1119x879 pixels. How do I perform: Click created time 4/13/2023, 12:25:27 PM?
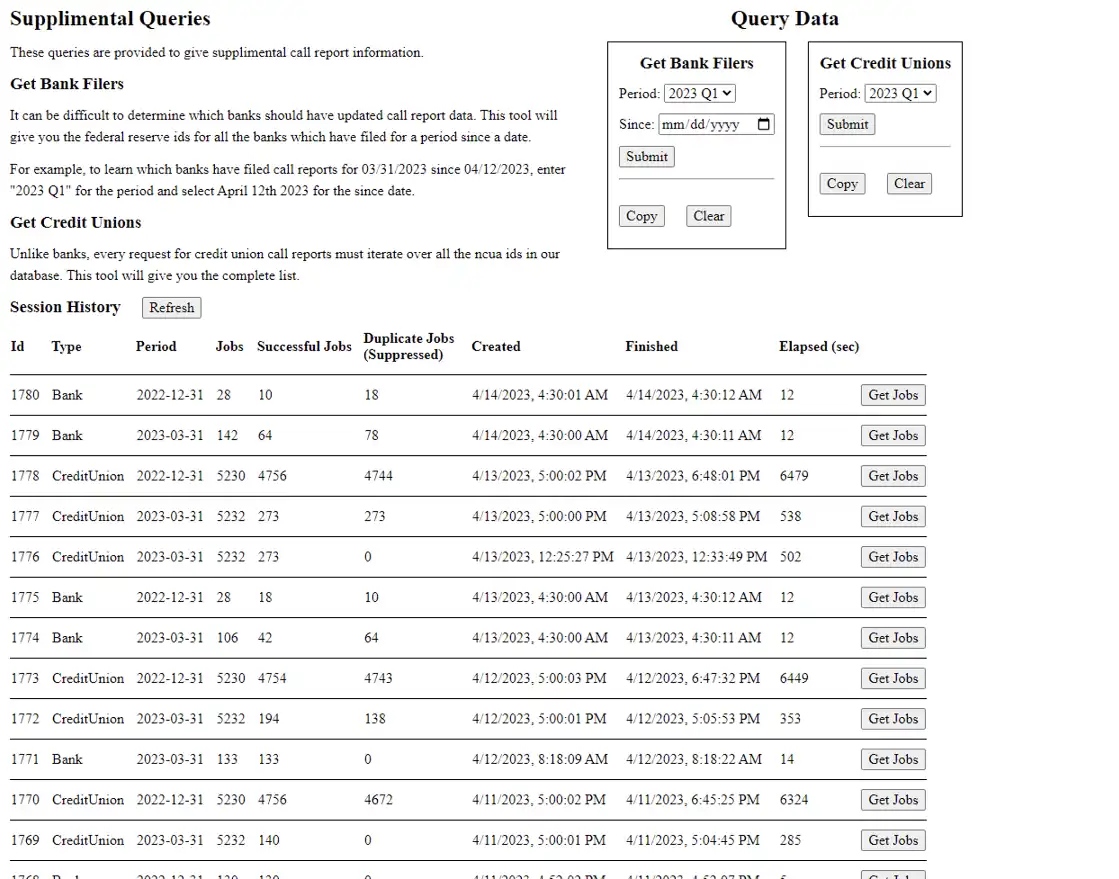click(542, 557)
